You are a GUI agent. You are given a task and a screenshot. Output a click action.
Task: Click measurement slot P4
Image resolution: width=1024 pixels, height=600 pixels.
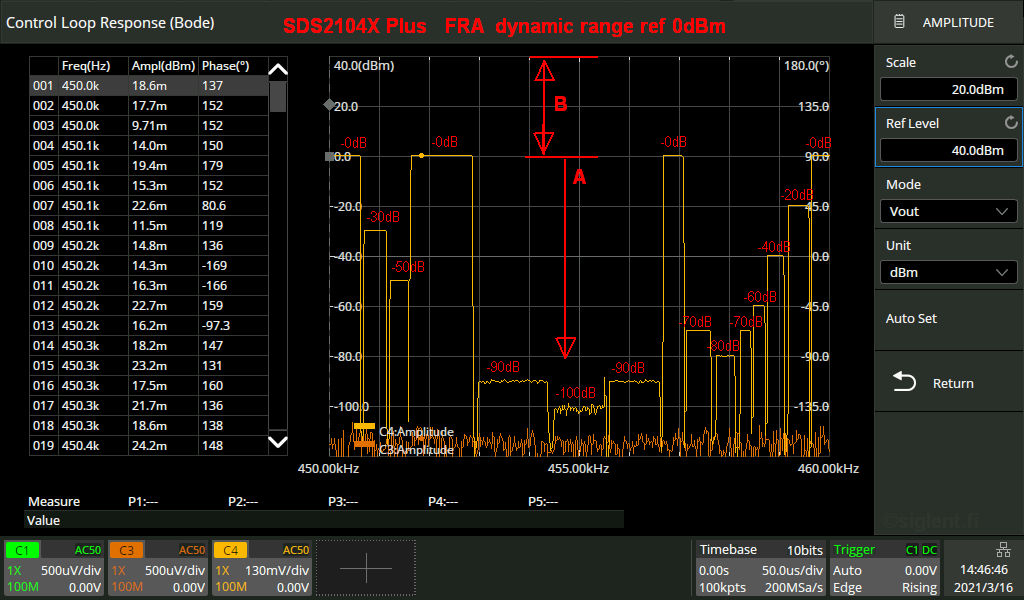[443, 501]
